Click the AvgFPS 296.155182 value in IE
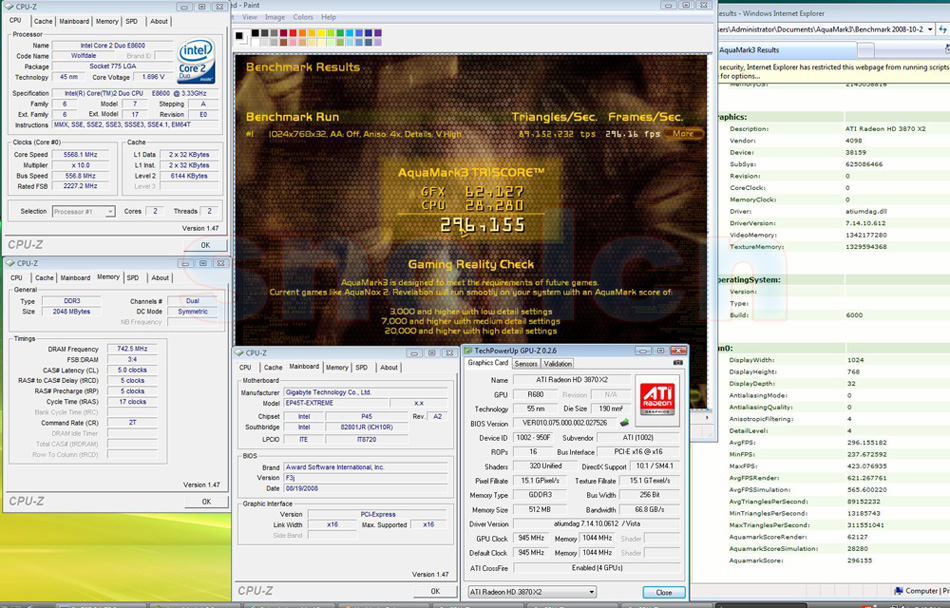 pos(867,443)
